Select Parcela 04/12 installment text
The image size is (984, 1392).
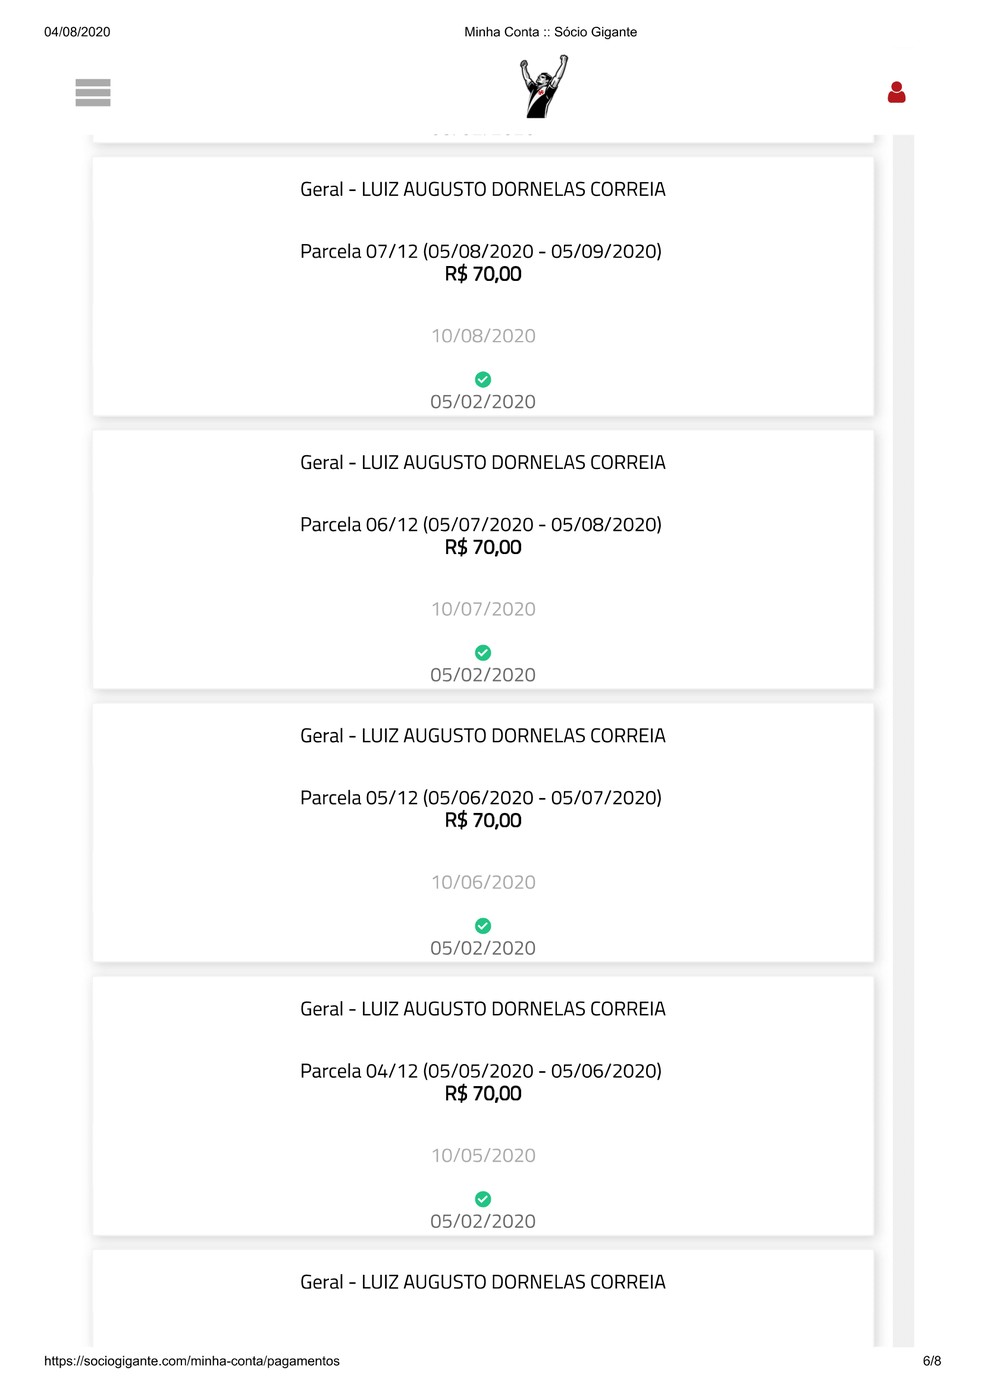point(481,1070)
